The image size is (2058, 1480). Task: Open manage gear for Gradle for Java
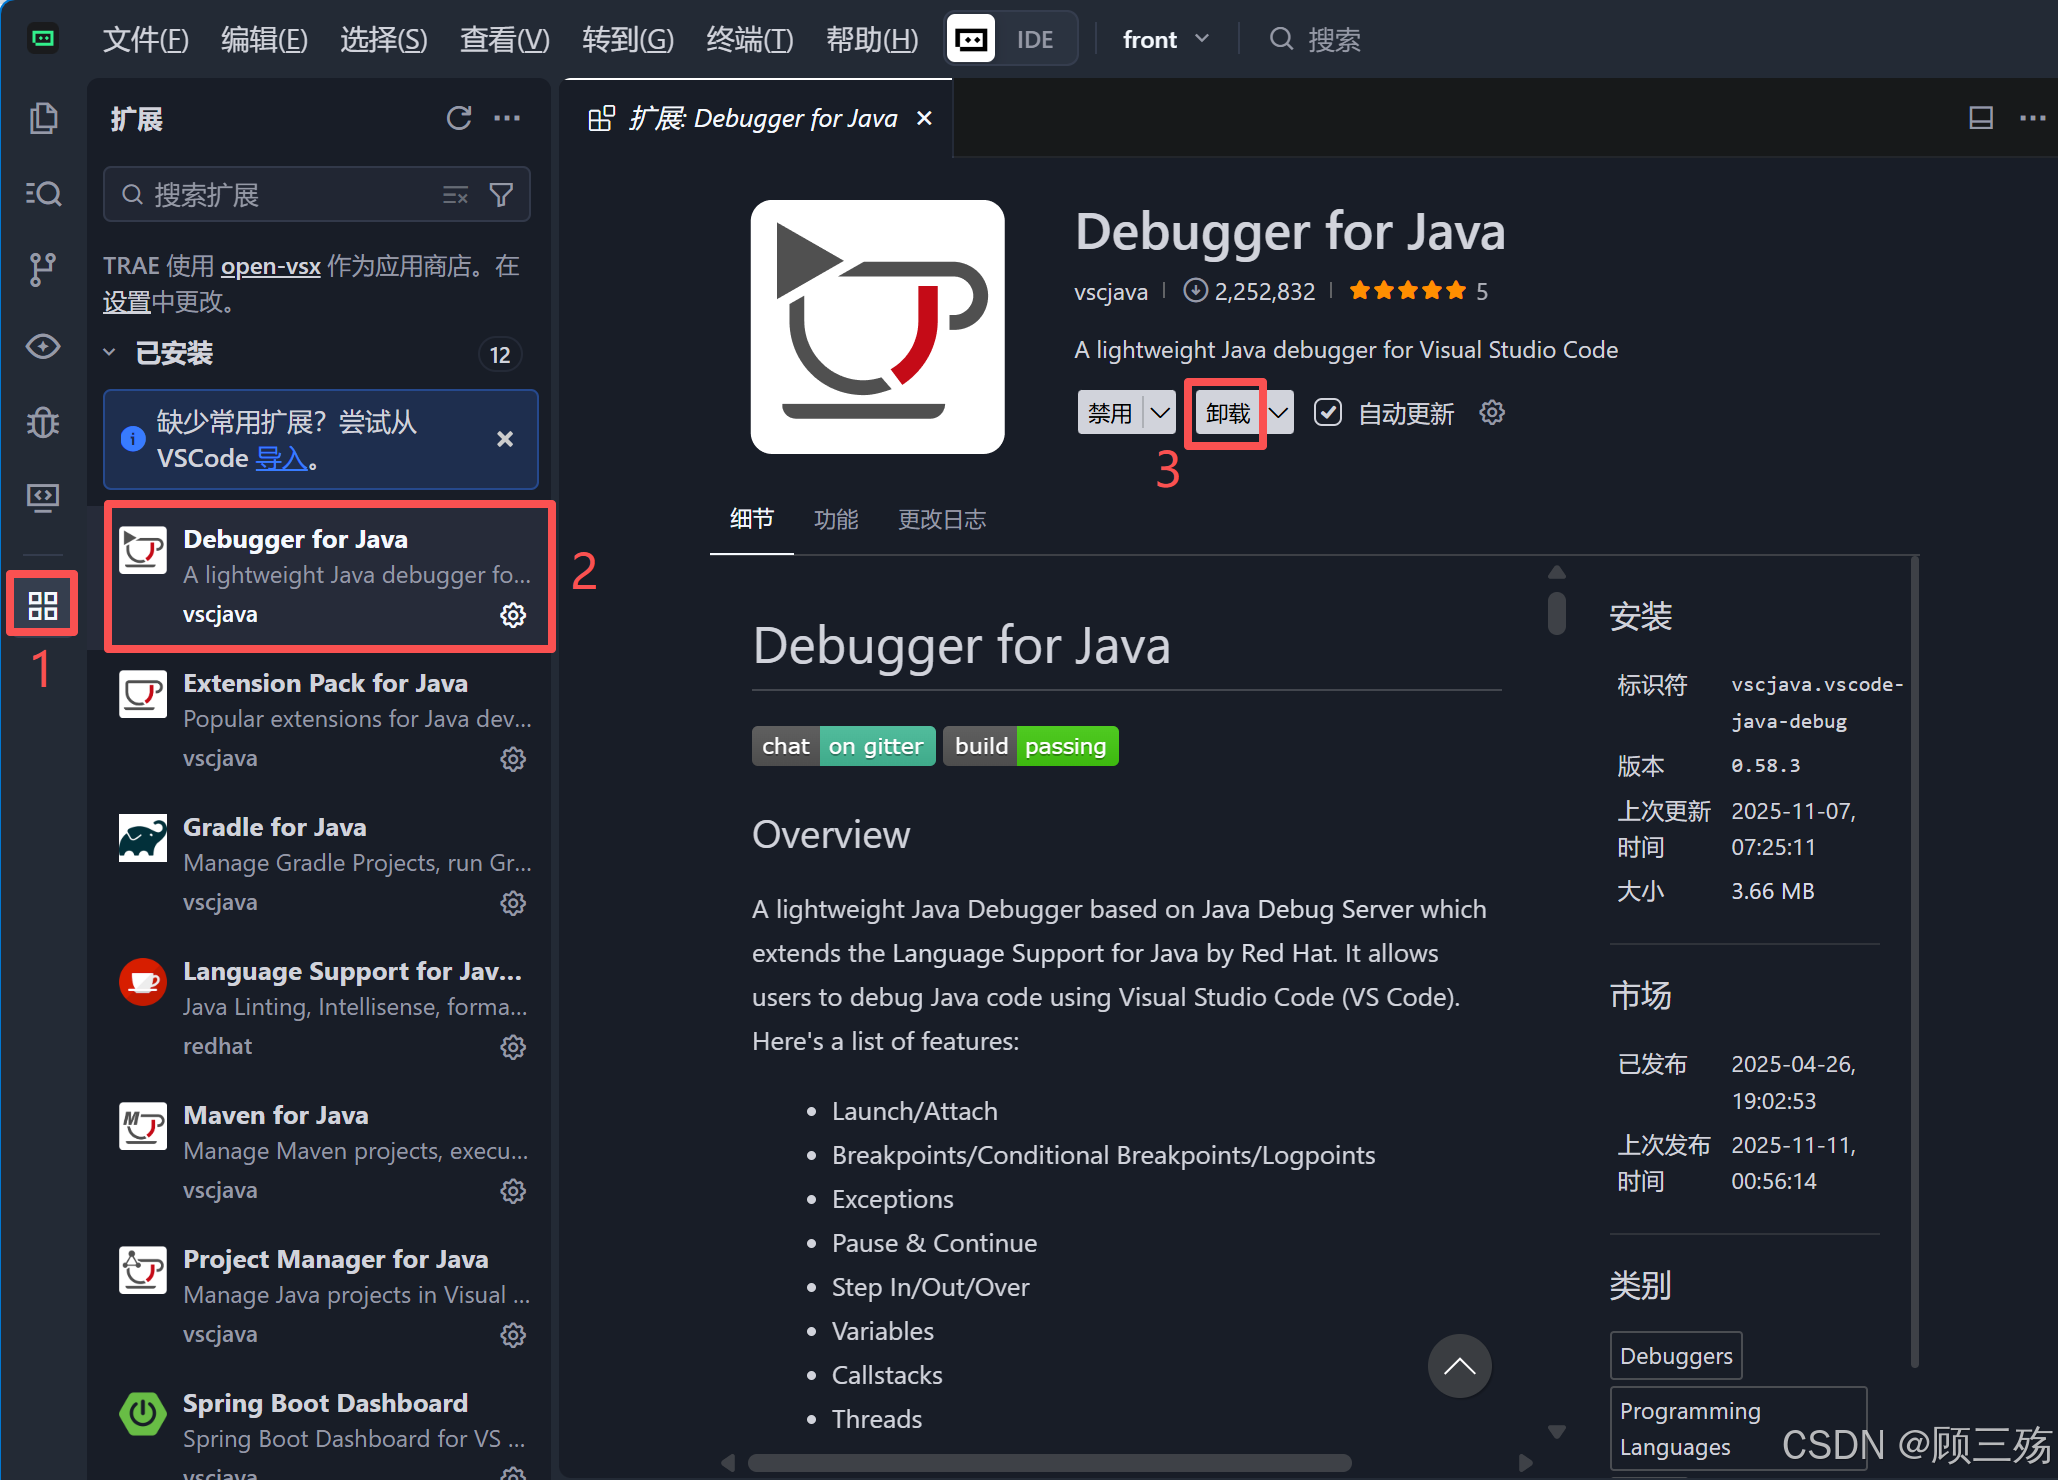point(513,903)
